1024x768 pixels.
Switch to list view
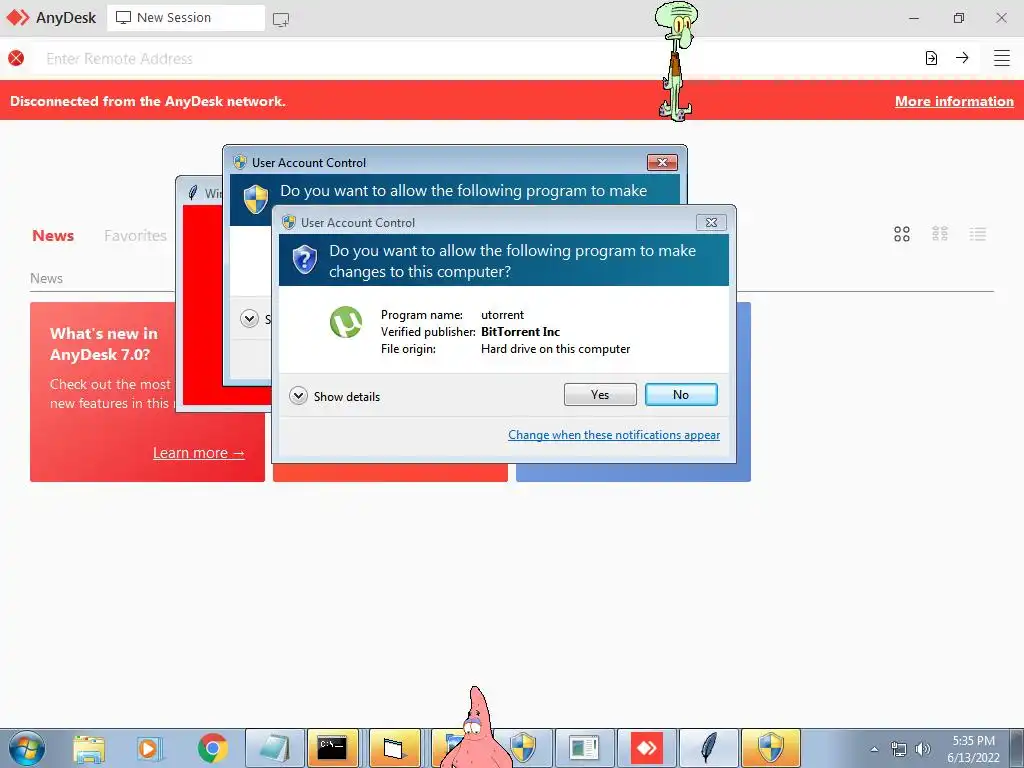(x=978, y=234)
